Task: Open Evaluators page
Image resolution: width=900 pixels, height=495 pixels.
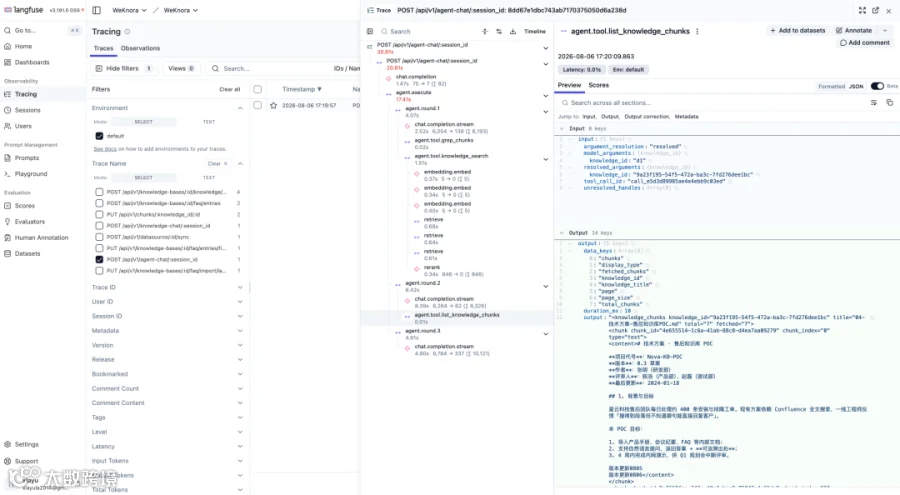Action: click(x=30, y=222)
